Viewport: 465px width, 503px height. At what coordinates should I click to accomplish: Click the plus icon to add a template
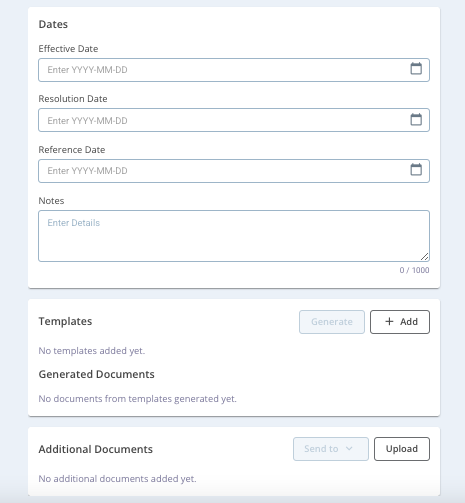[389, 321]
